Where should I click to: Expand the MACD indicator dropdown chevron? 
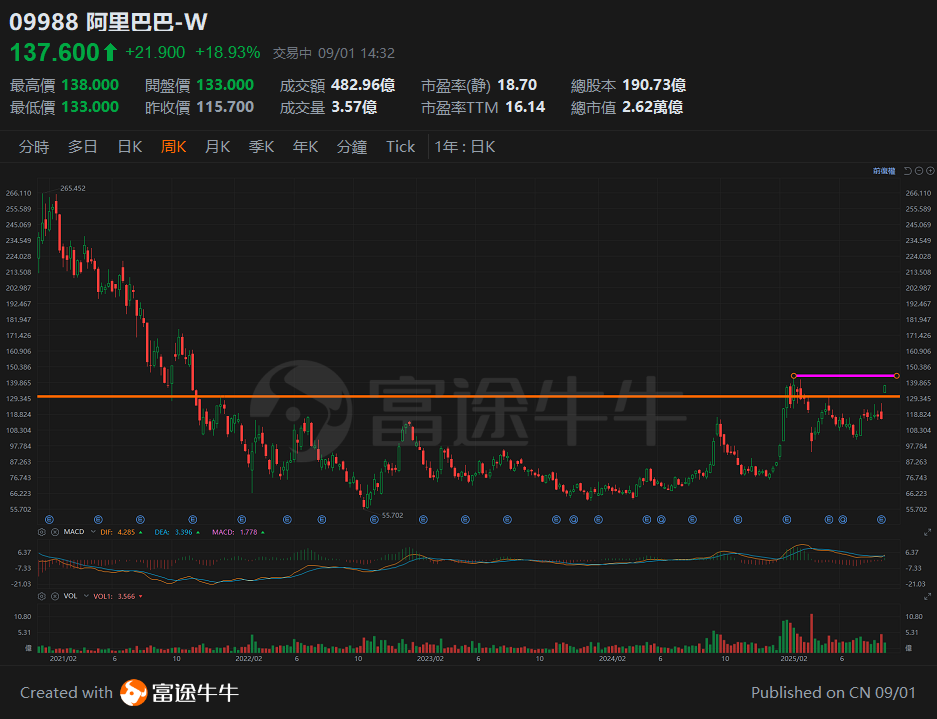point(92,531)
